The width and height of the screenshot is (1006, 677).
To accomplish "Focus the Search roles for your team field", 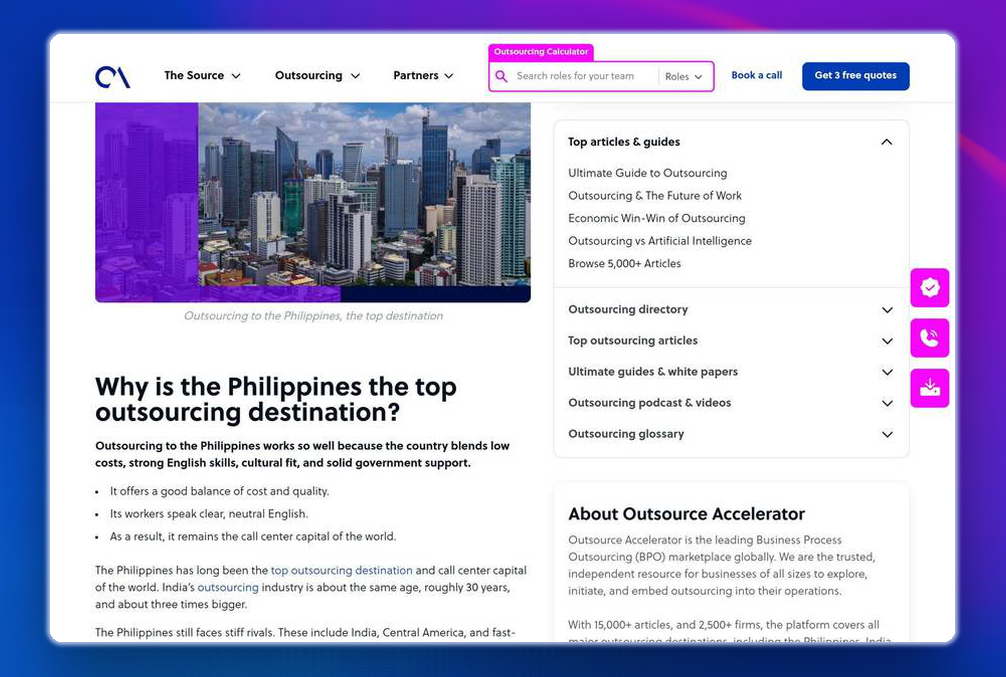I will tap(575, 76).
